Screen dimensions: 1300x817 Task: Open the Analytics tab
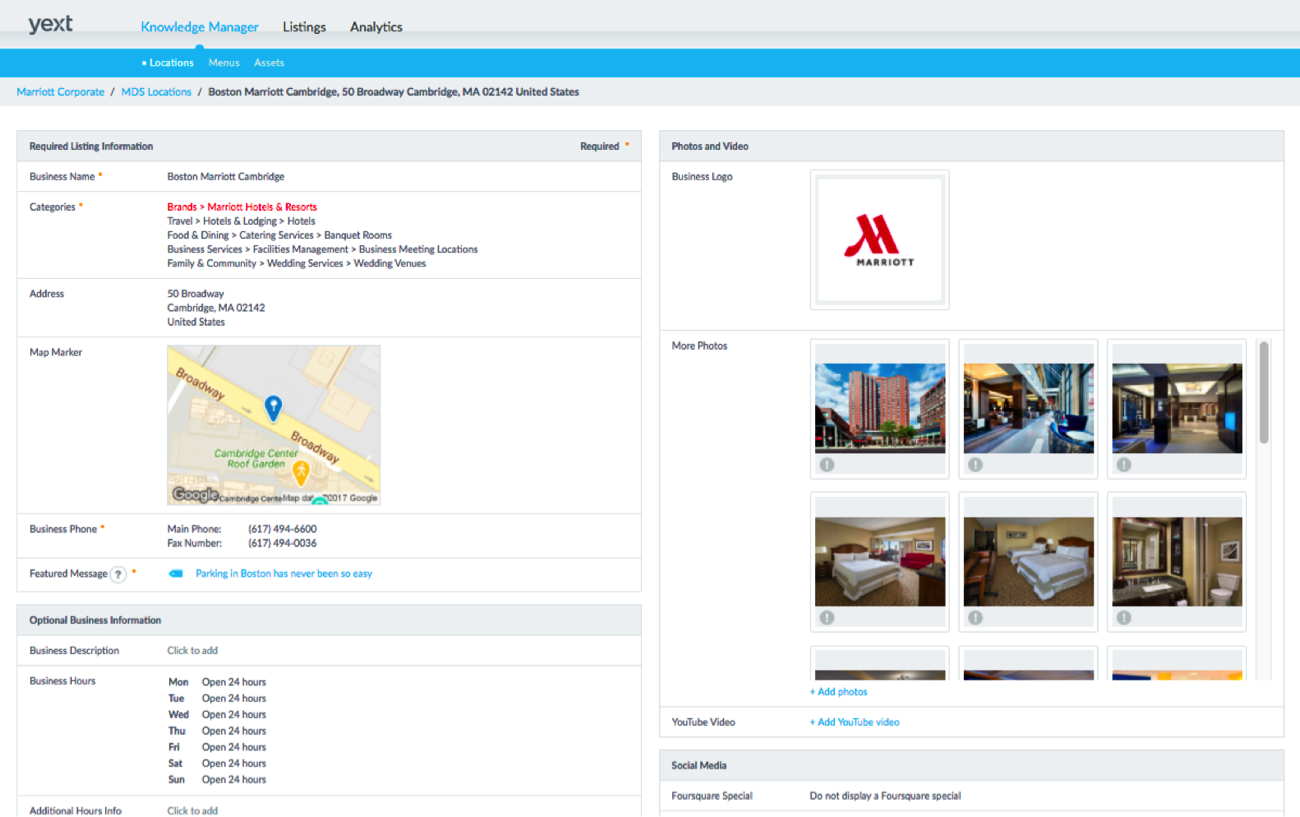click(376, 27)
